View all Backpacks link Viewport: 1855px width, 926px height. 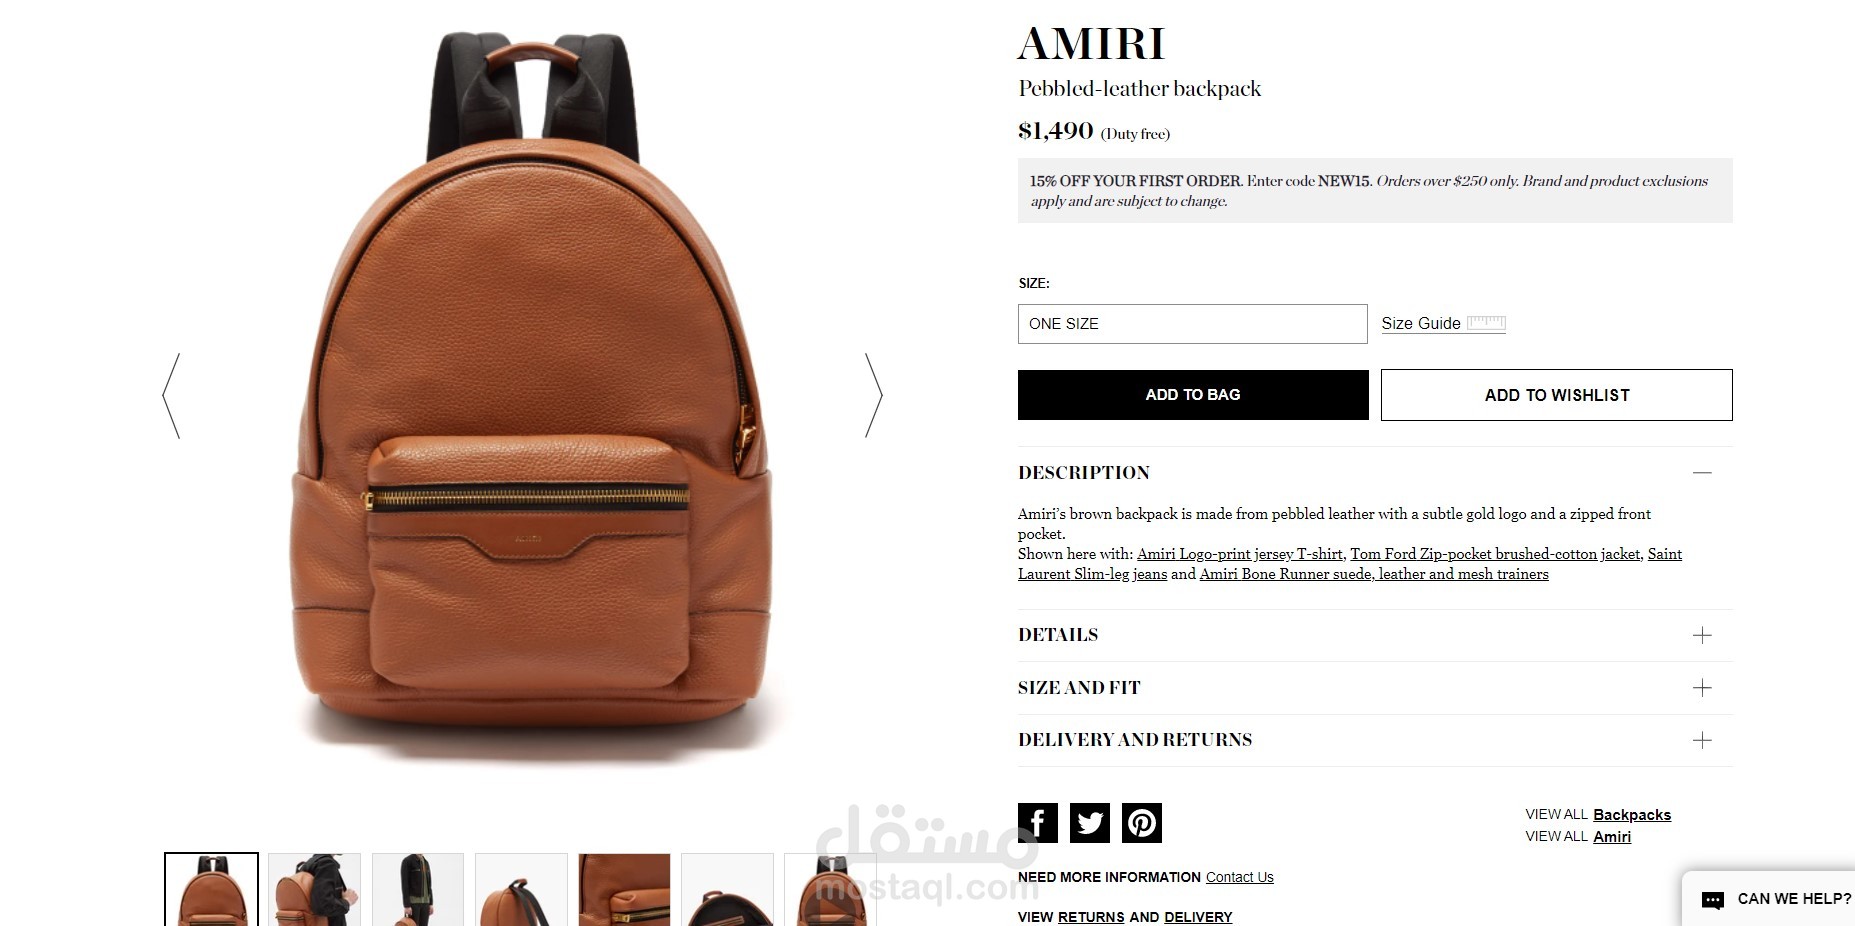[x=1632, y=815]
